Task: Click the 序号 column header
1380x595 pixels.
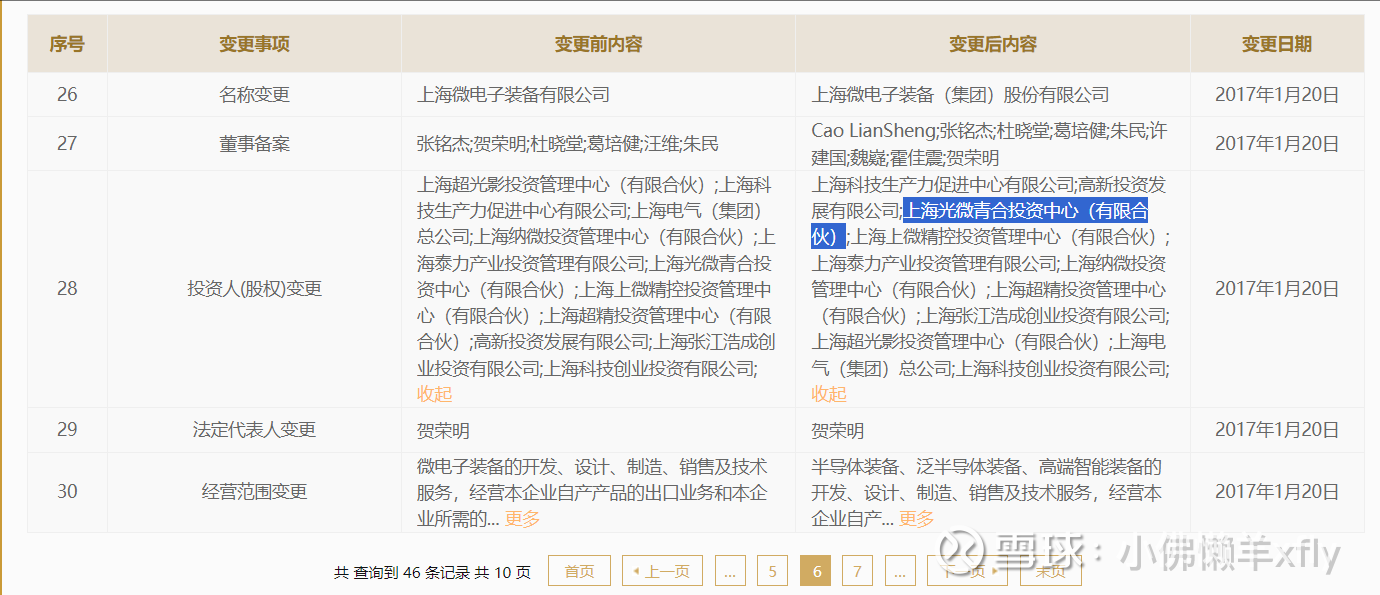Action: coord(67,44)
